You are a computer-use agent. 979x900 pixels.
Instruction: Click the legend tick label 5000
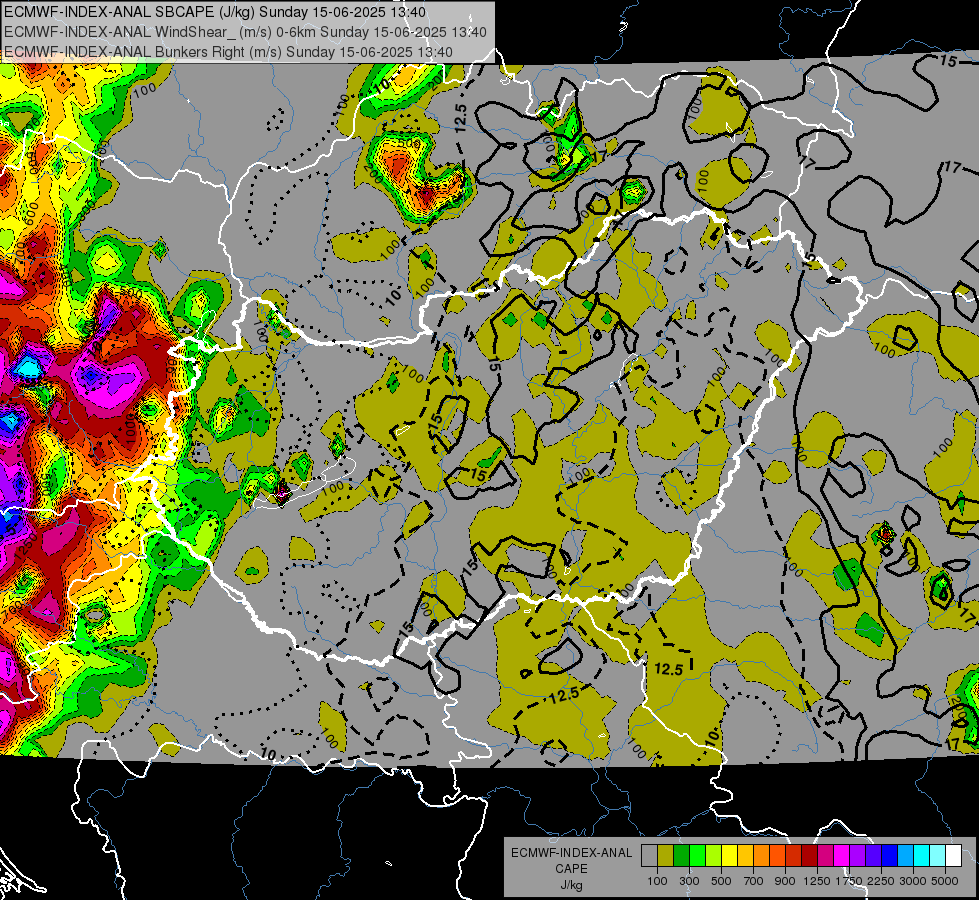coord(945,881)
